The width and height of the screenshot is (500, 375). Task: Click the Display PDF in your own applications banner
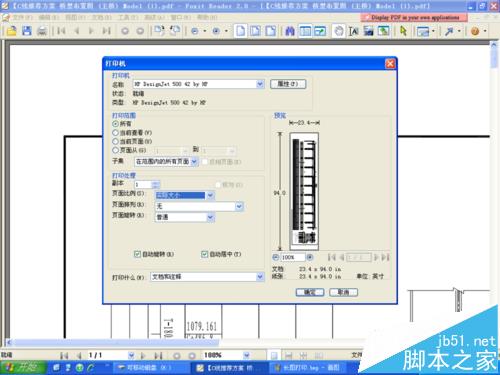coord(414,17)
